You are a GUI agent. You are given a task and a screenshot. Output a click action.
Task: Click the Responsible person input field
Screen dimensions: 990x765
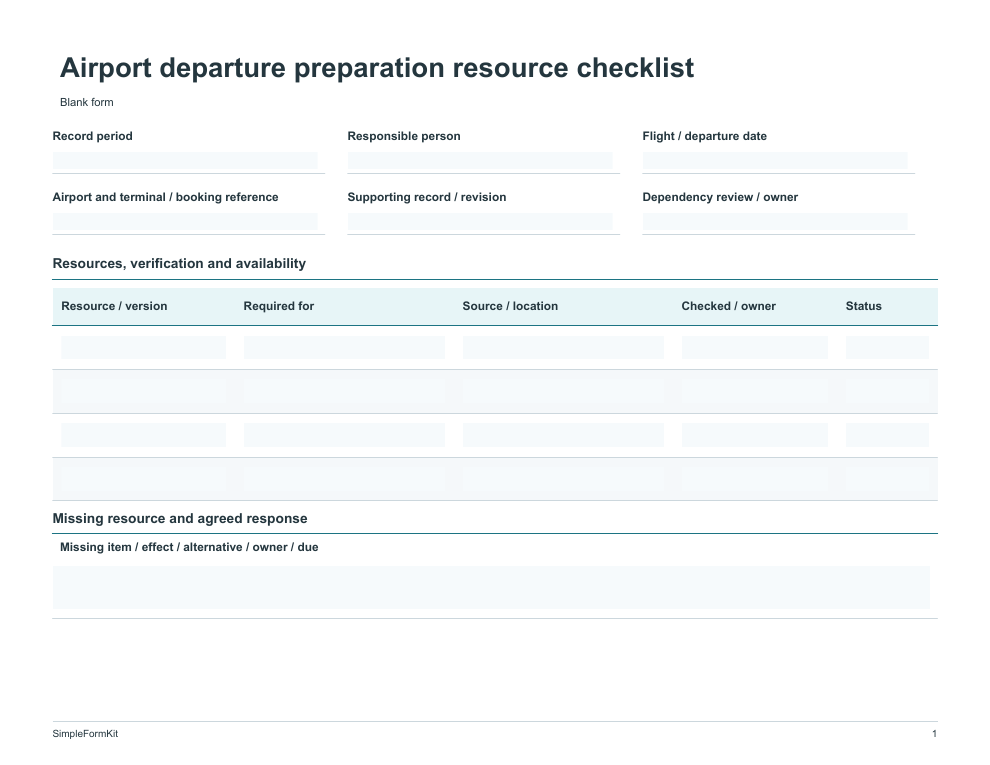(x=480, y=160)
